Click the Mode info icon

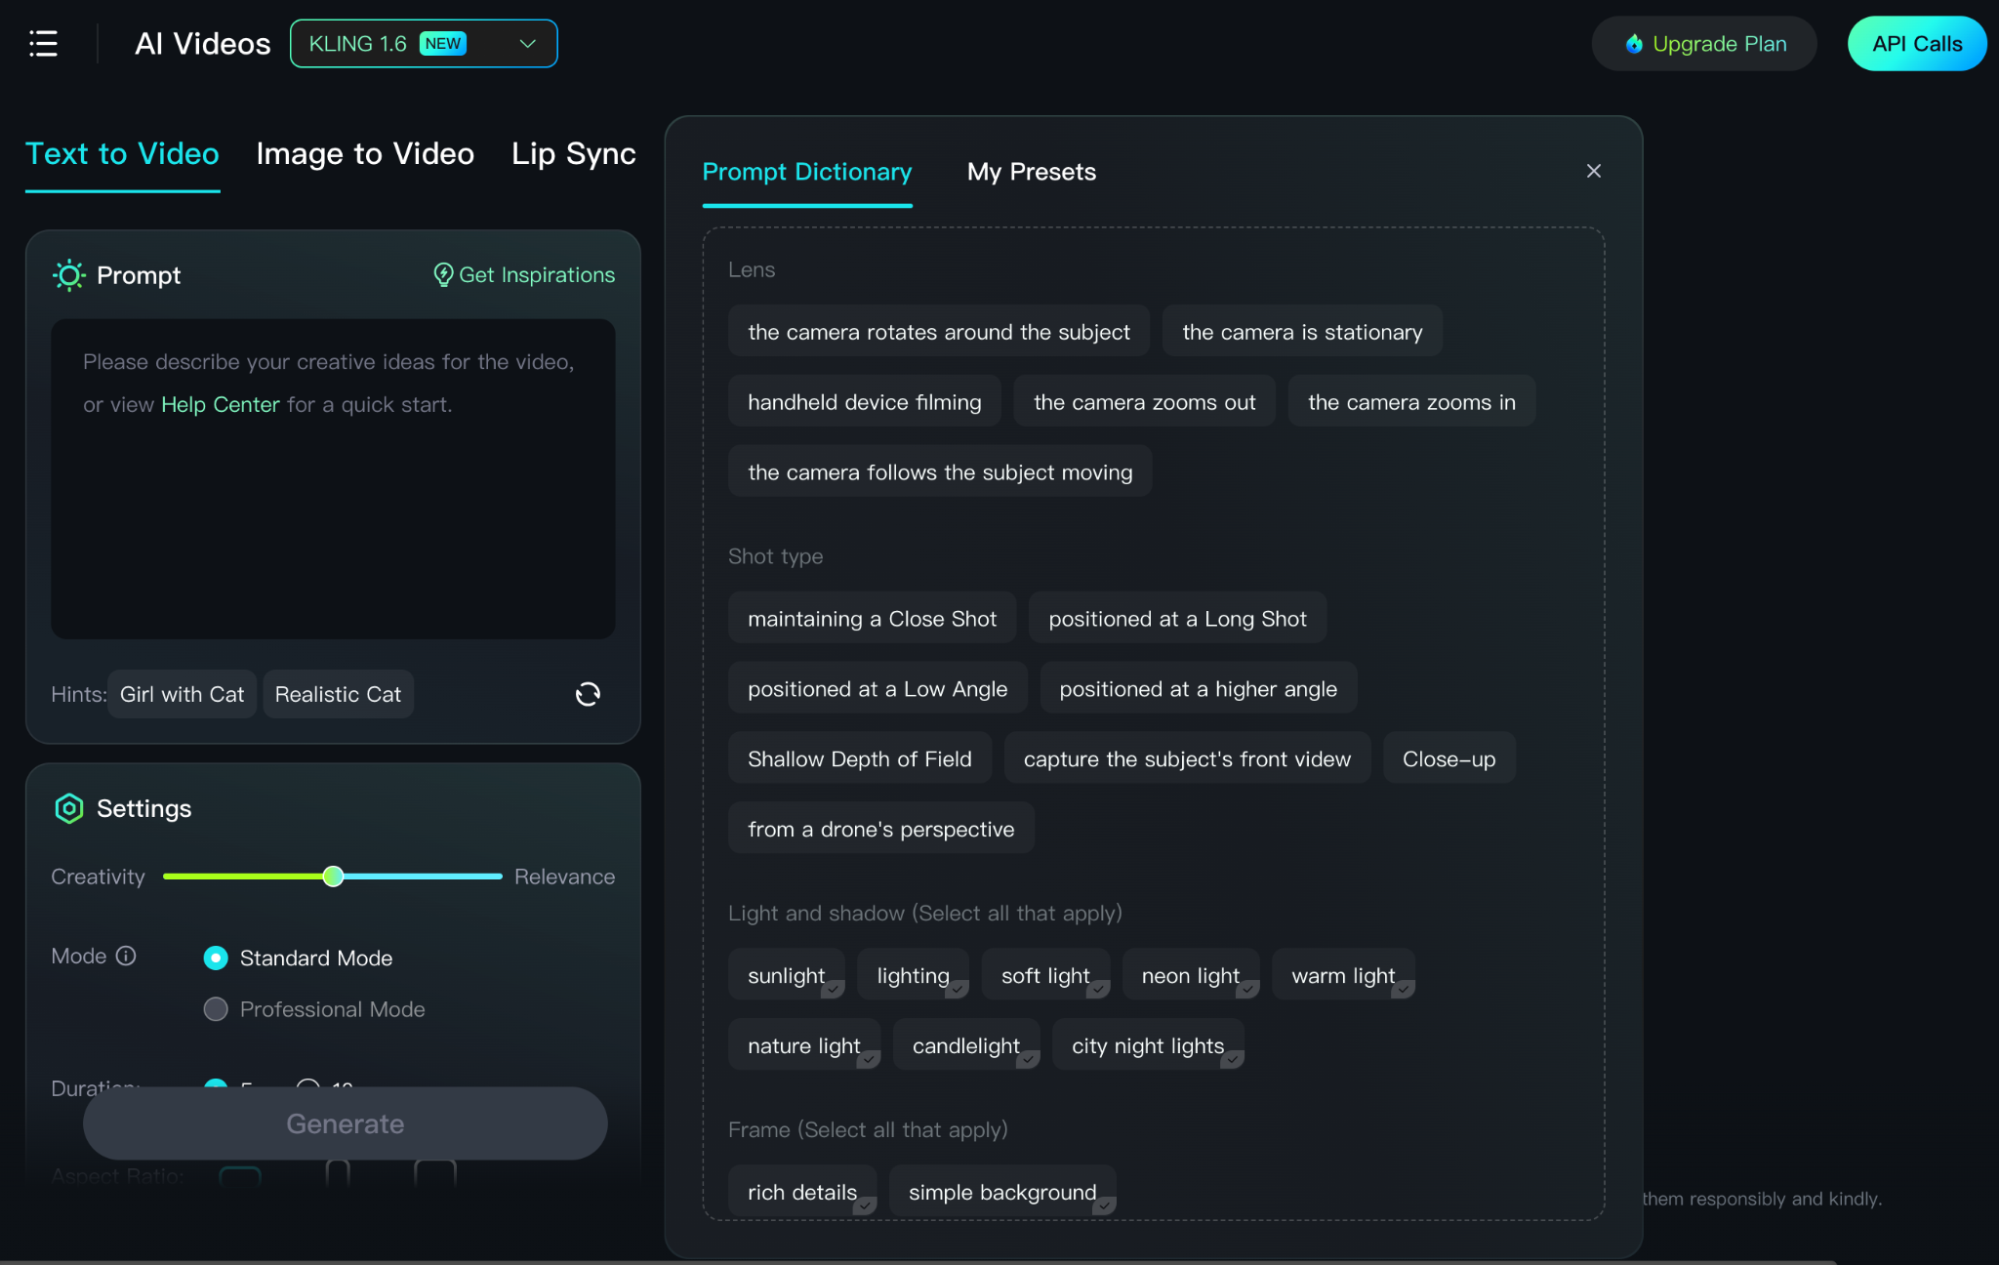coord(126,956)
